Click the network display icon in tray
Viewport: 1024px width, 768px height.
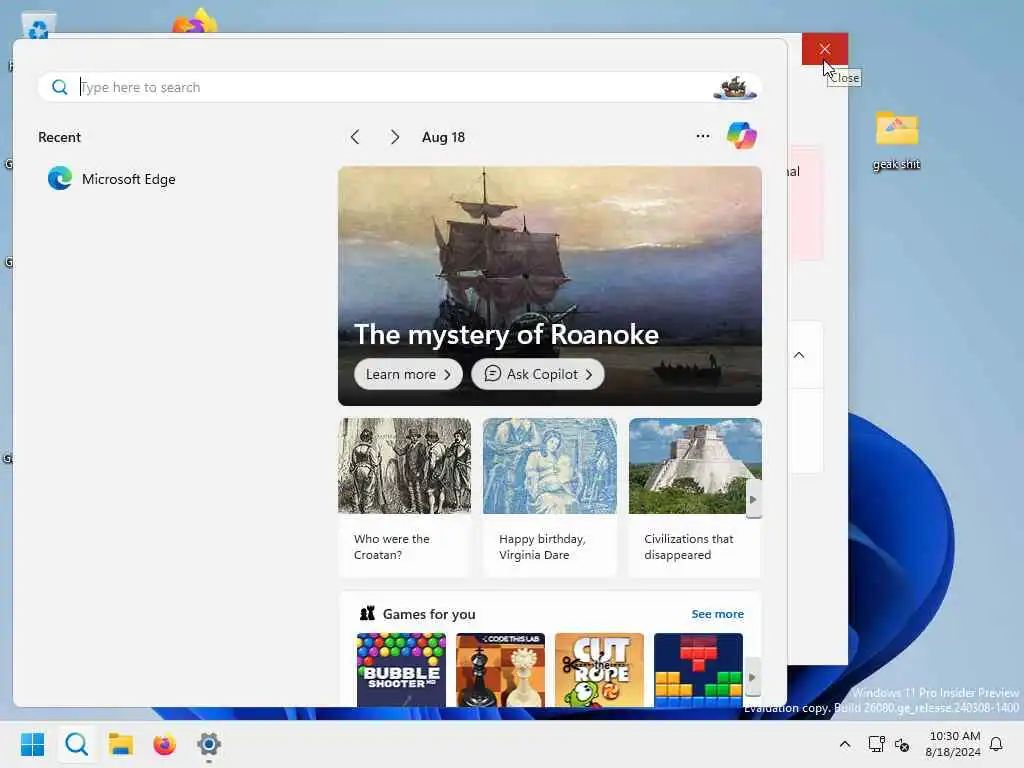(x=876, y=744)
